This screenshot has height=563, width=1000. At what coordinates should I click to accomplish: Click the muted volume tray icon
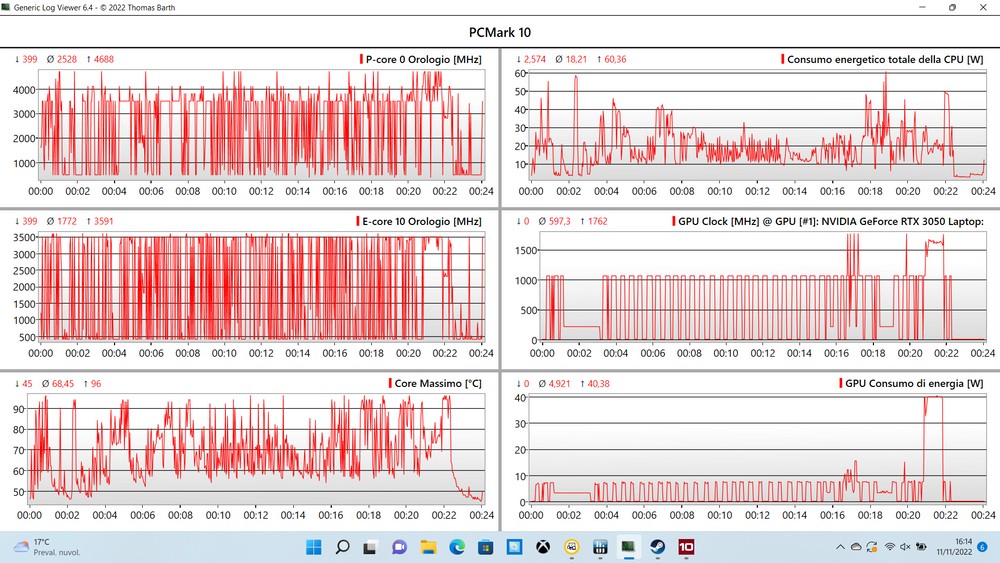coord(905,547)
